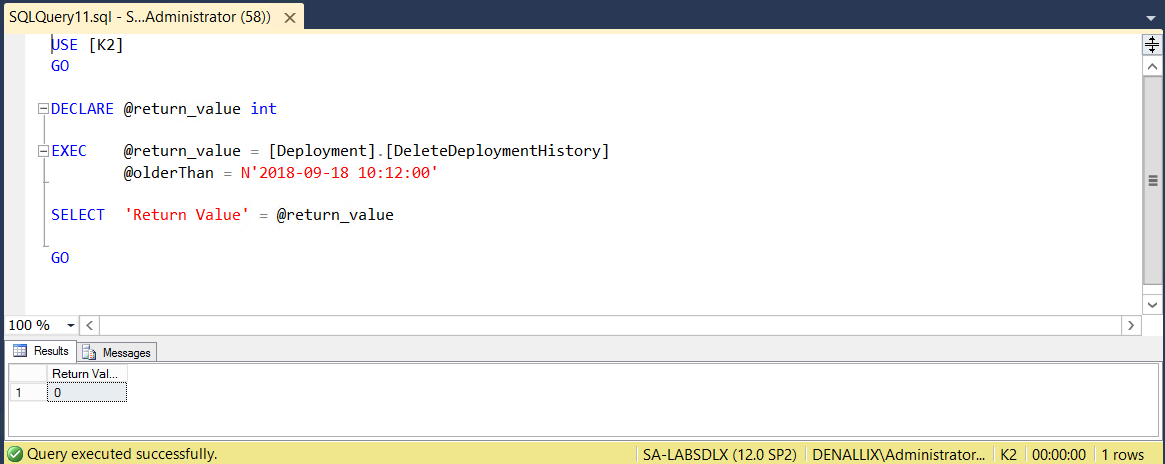Click the last GO statement
1165x464 pixels.
[x=60, y=258]
